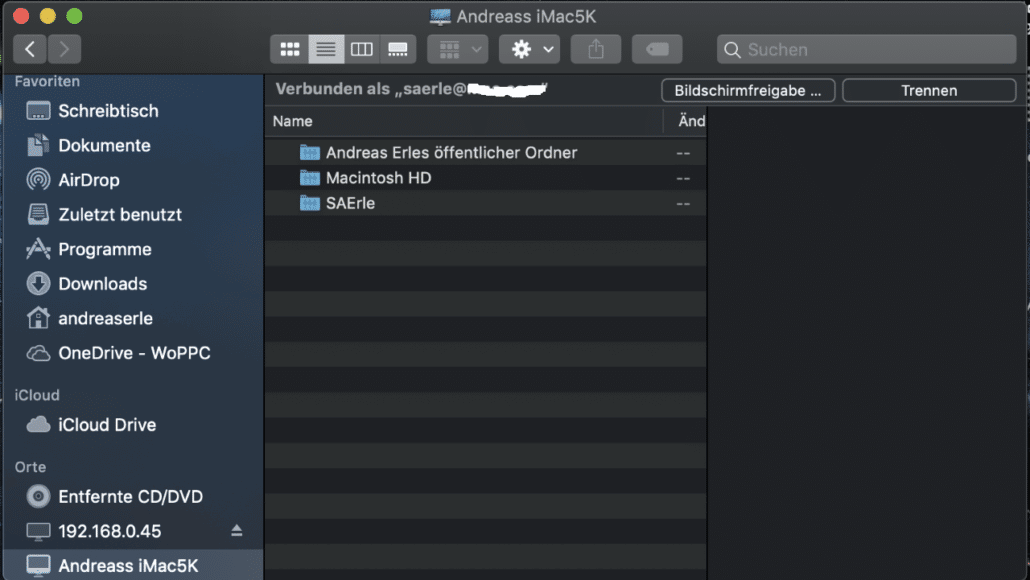Click the Bildschirmfreigabe button
The width and height of the screenshot is (1030, 580).
[748, 90]
